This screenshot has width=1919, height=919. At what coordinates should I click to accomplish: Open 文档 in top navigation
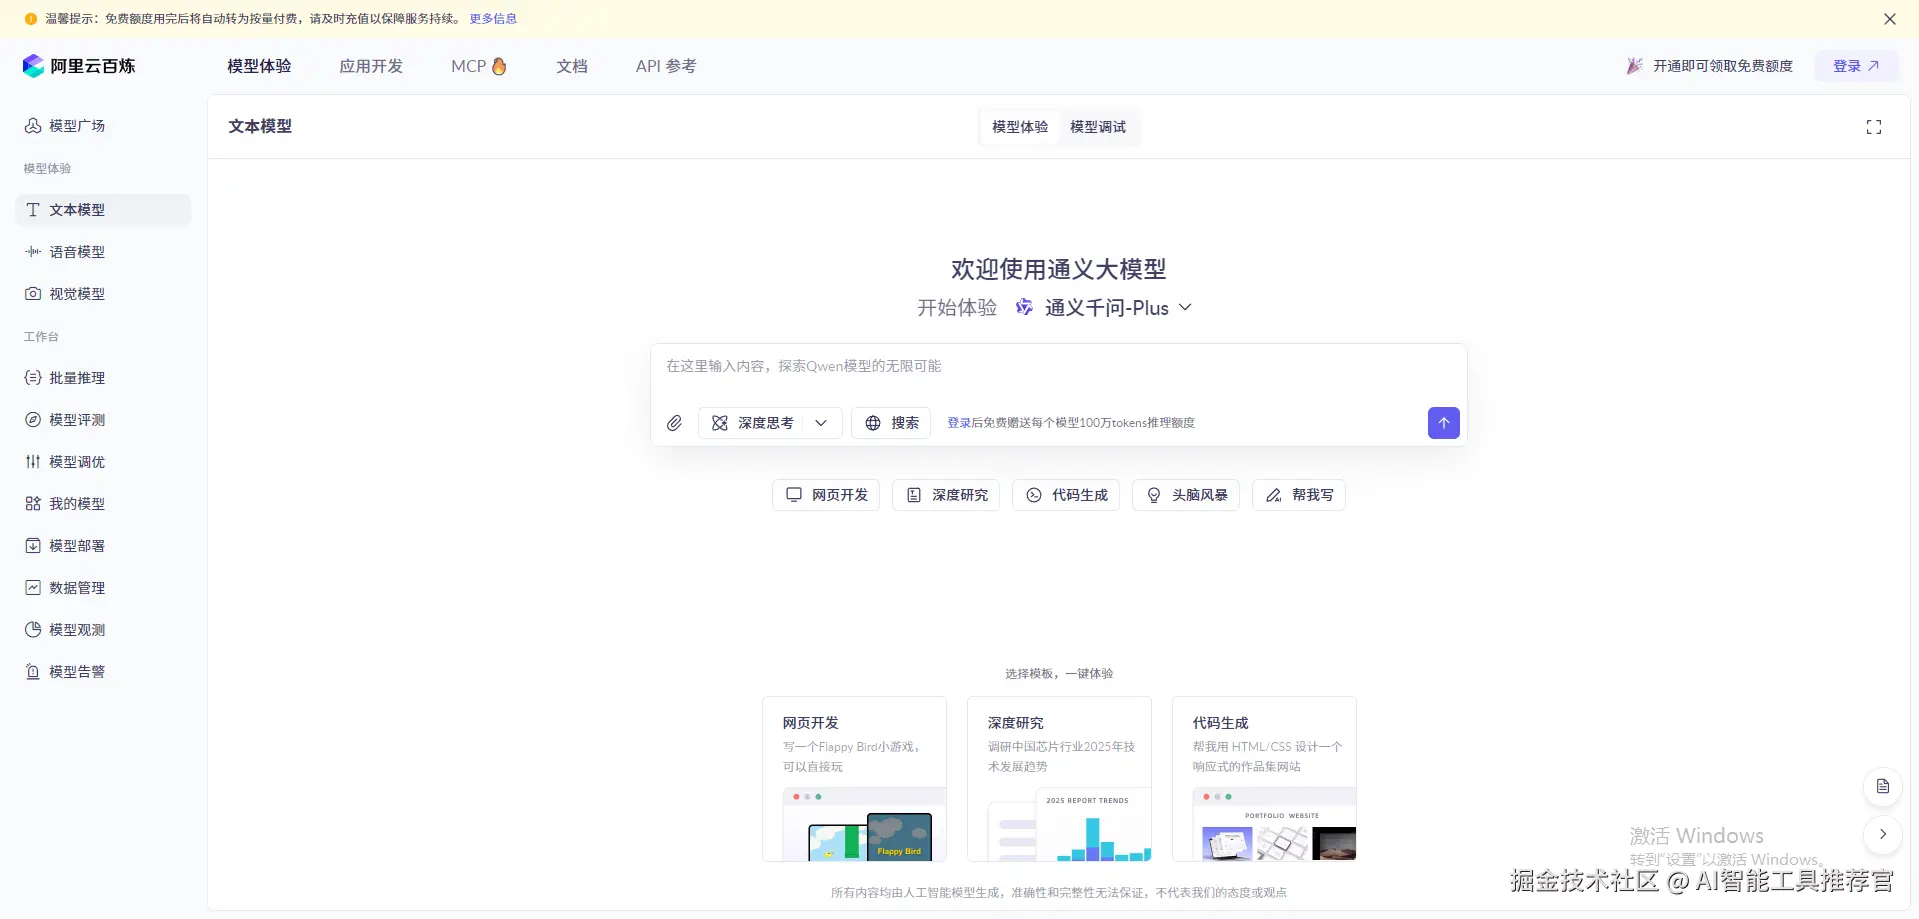[x=572, y=66]
